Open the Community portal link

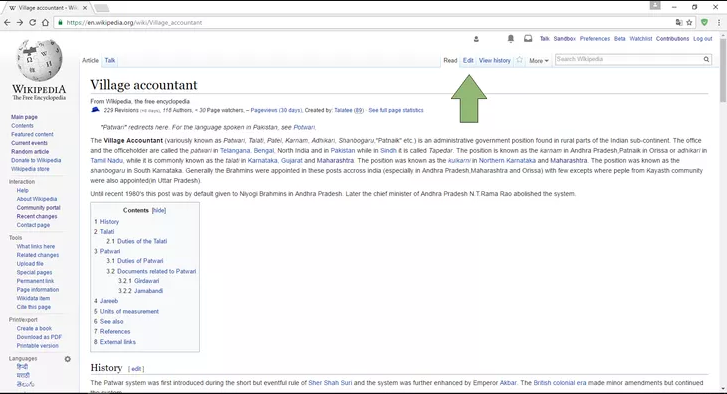pos(38,208)
